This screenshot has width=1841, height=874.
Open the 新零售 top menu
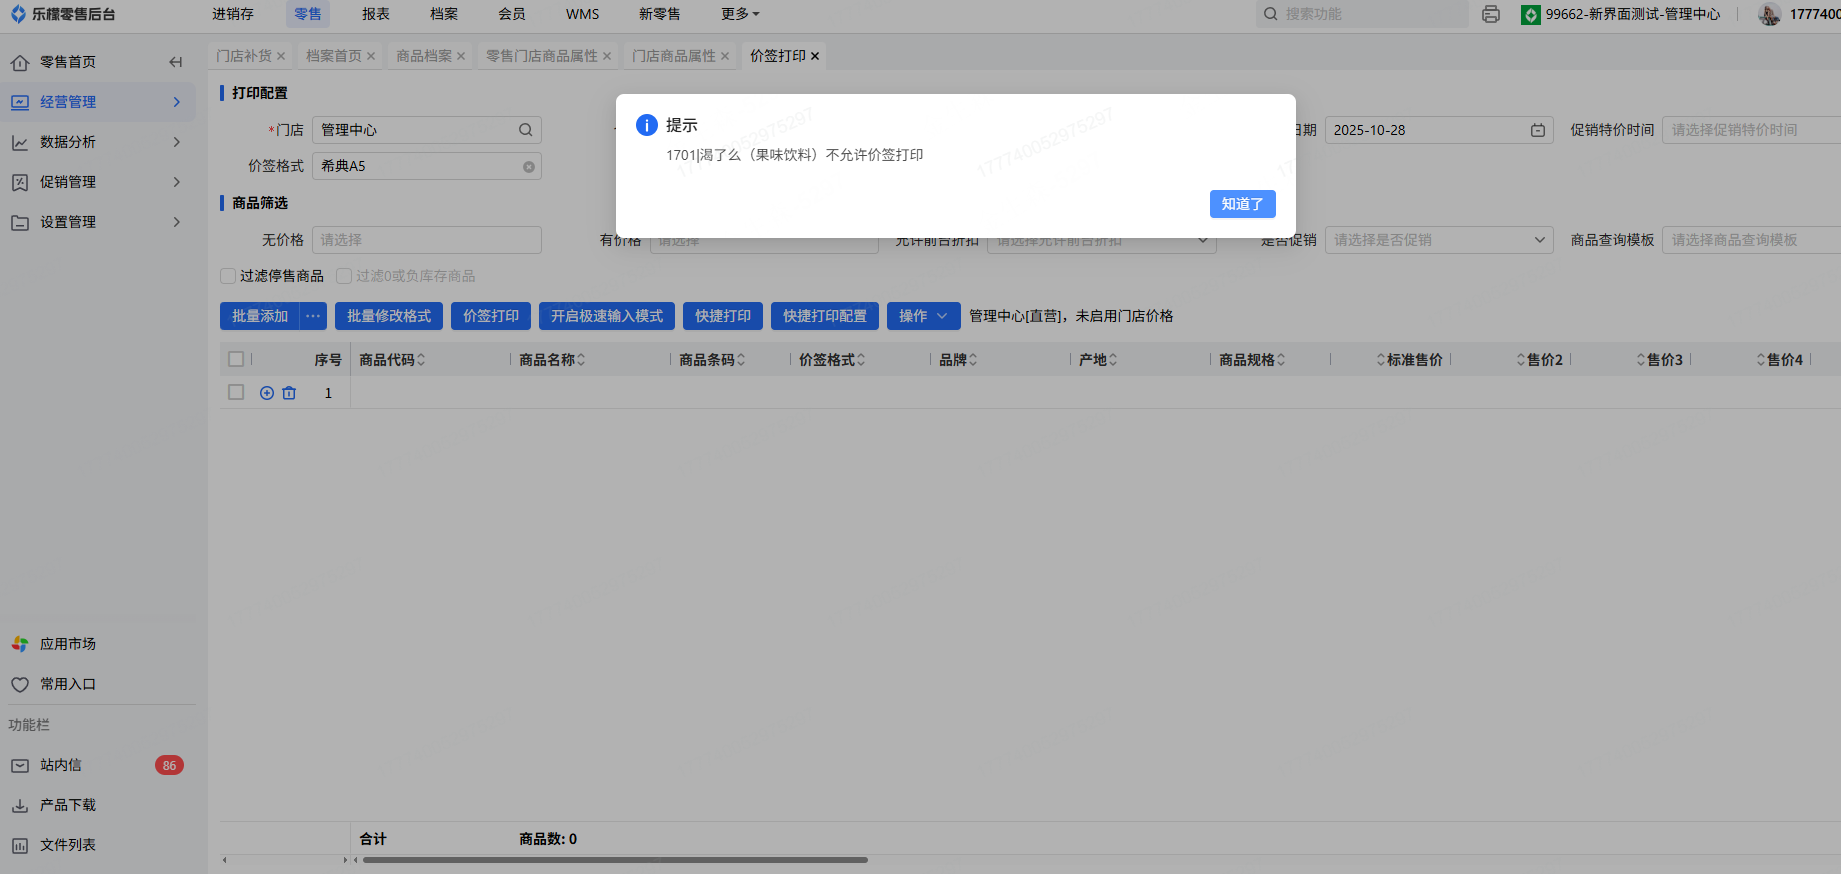pos(660,14)
